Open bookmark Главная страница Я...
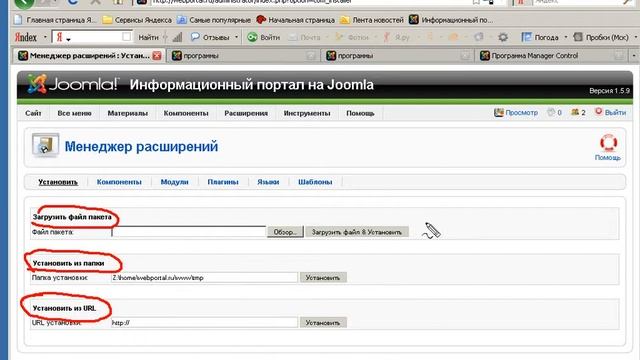This screenshot has height=360, width=640. (x=55, y=20)
